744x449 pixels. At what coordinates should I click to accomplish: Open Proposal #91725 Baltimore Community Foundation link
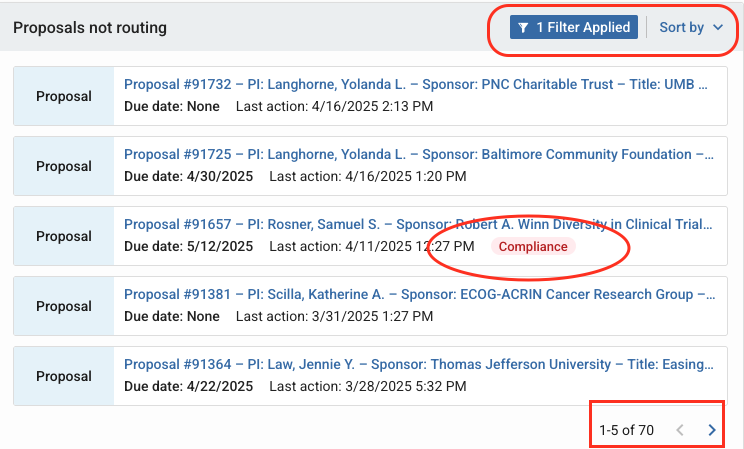coord(418,155)
